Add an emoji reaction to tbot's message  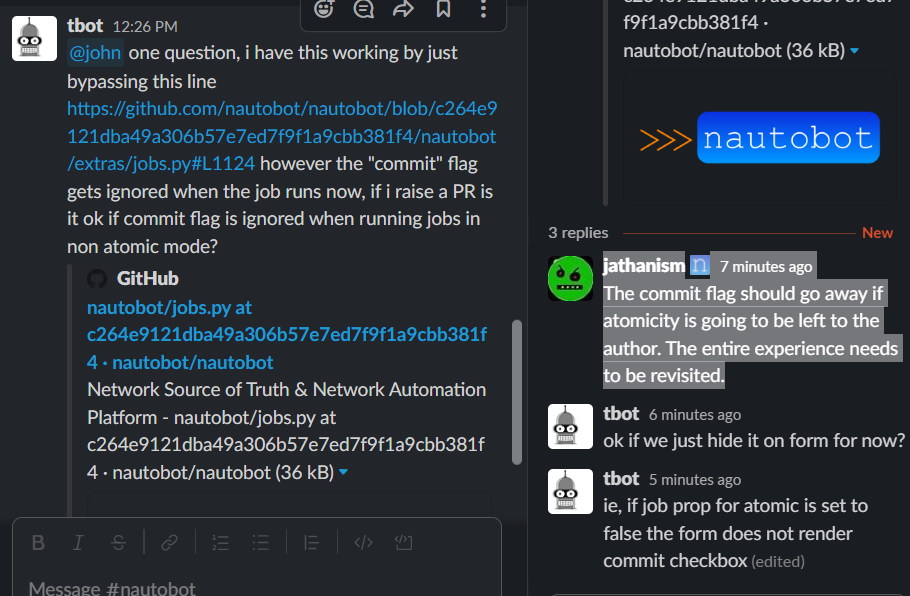(322, 10)
